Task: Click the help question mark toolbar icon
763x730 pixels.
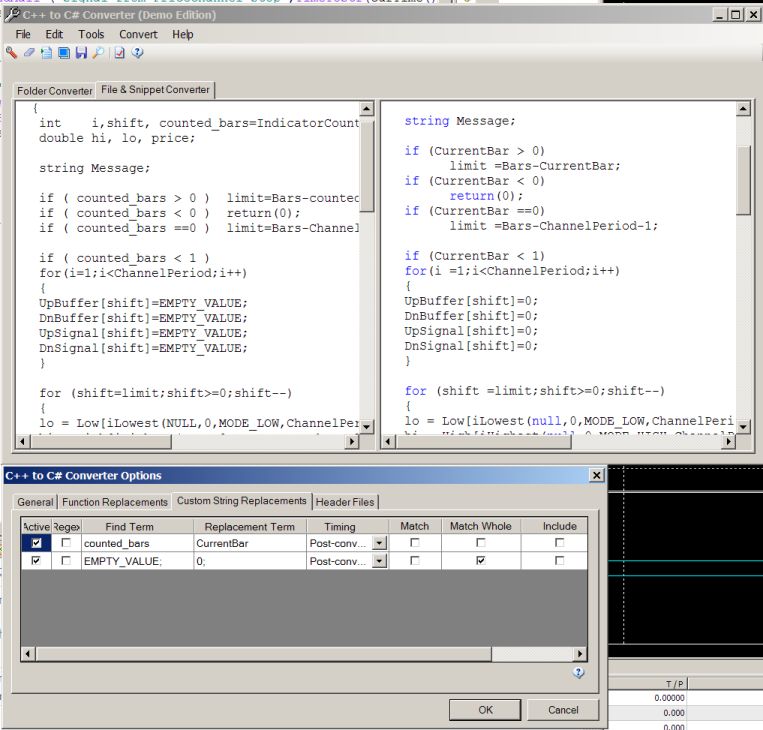Action: tap(138, 53)
